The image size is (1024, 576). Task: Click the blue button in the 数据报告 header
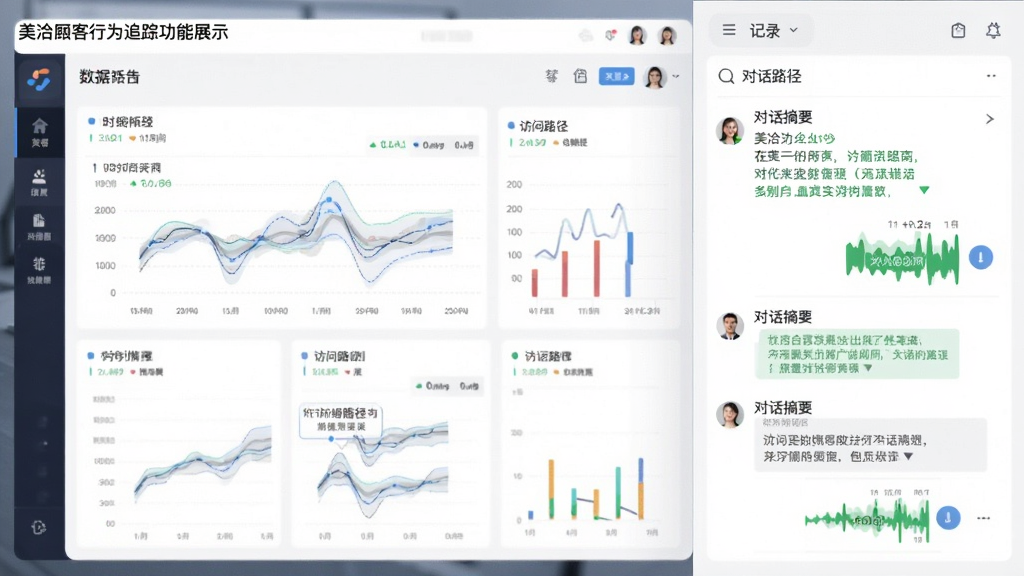[616, 76]
